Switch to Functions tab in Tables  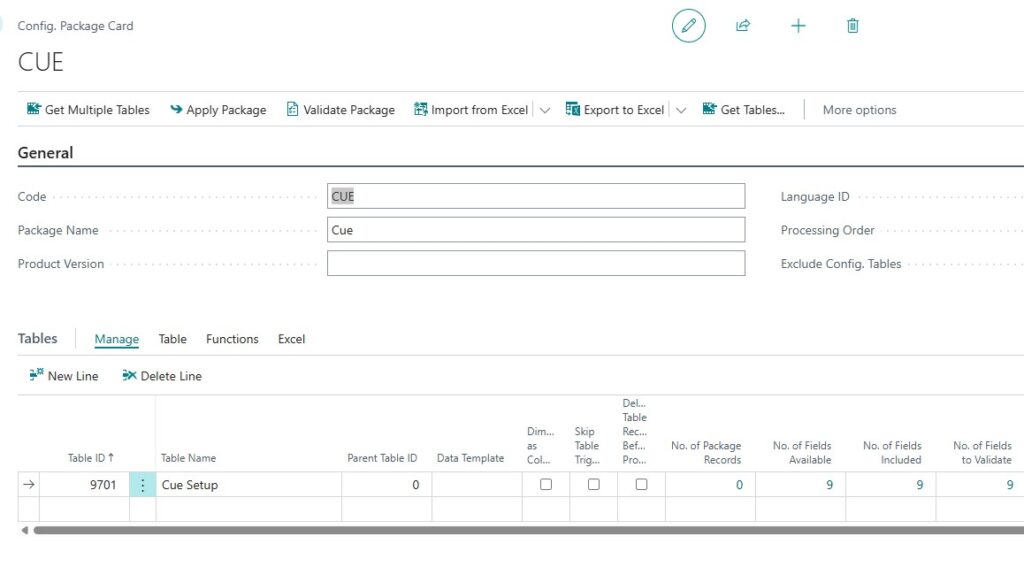[232, 339]
